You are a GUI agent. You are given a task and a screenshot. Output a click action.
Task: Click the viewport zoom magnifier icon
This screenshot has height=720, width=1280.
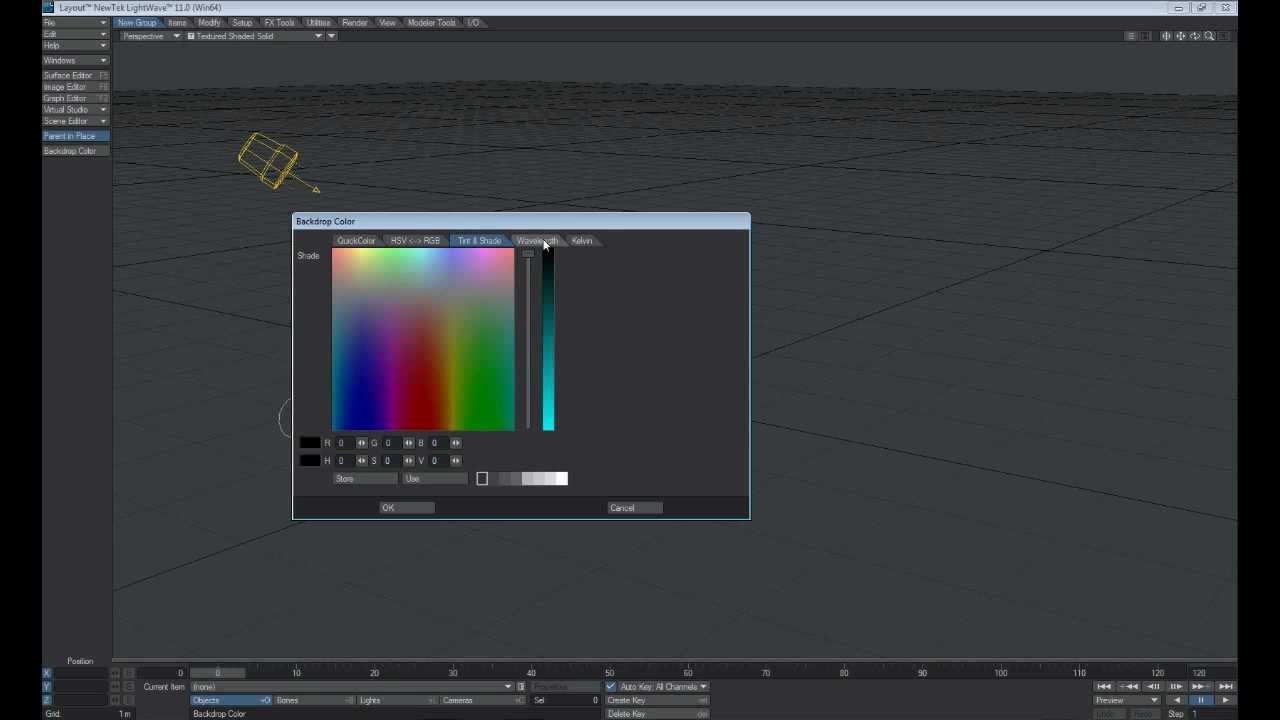(x=1209, y=36)
